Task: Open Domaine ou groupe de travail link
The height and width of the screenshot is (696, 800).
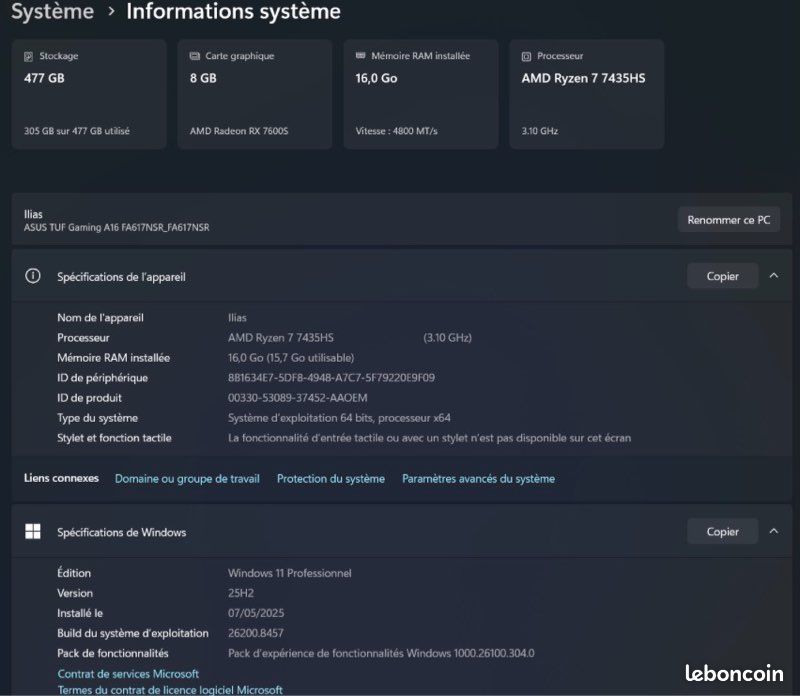Action: tap(187, 479)
